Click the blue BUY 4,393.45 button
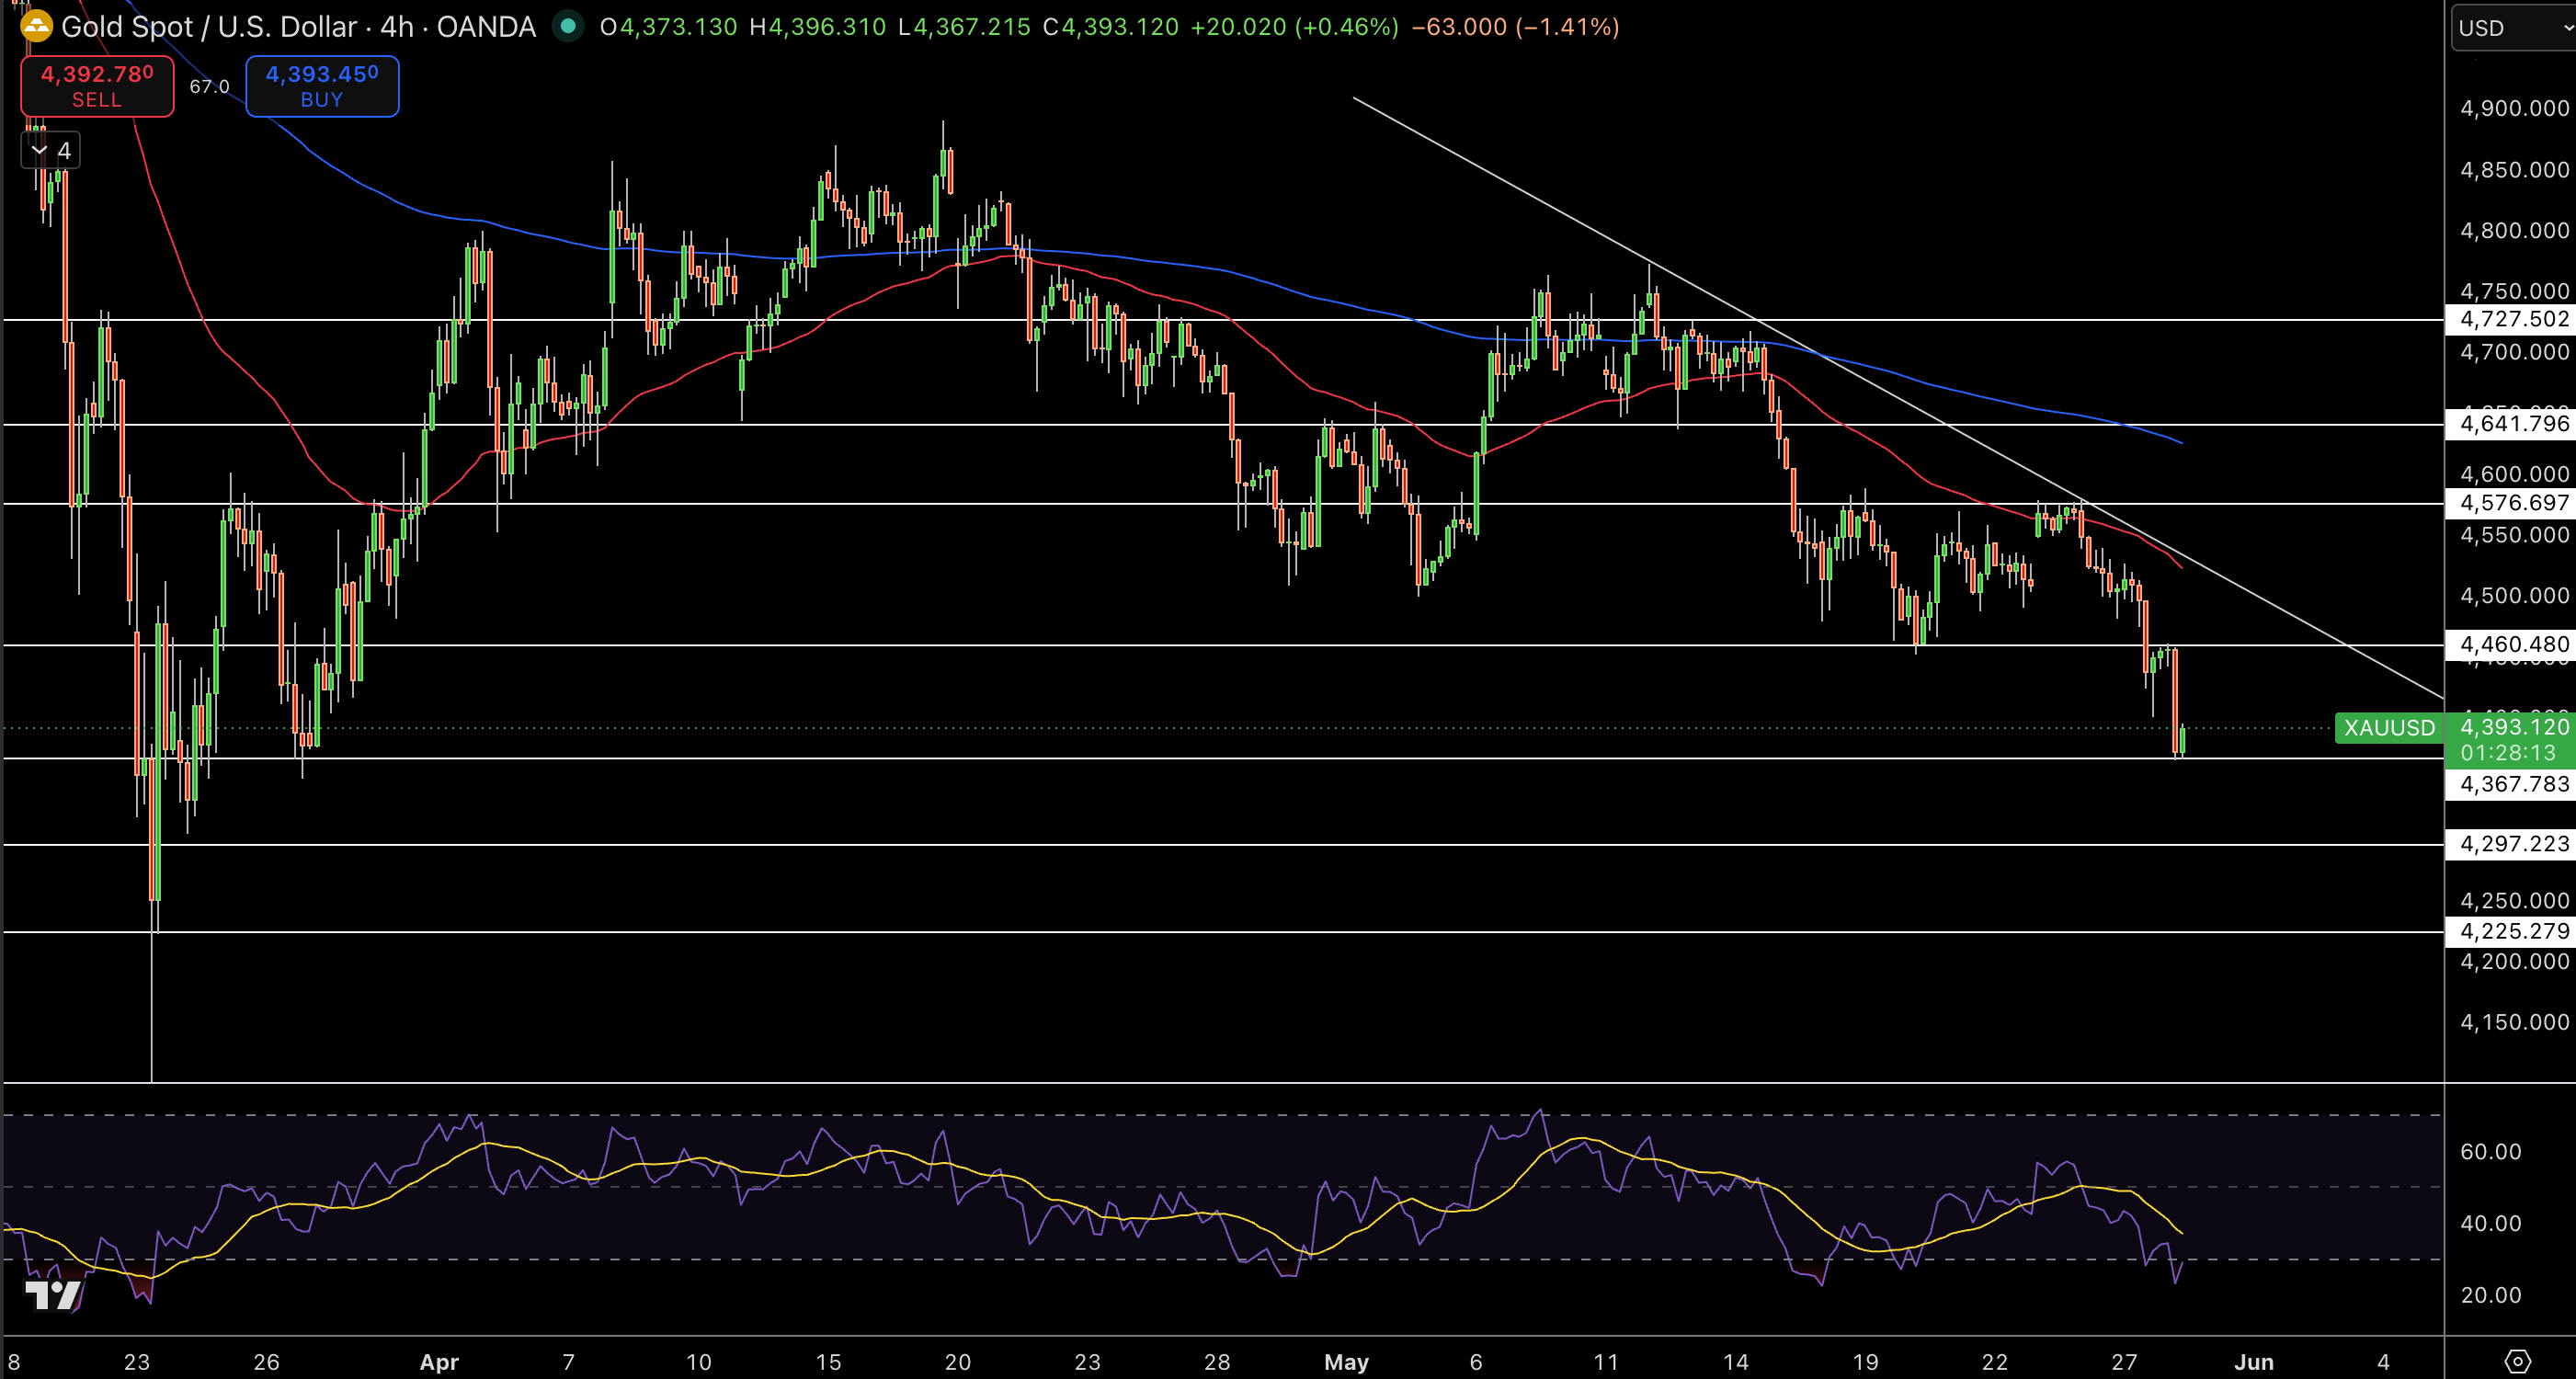The height and width of the screenshot is (1379, 2576). (x=322, y=86)
